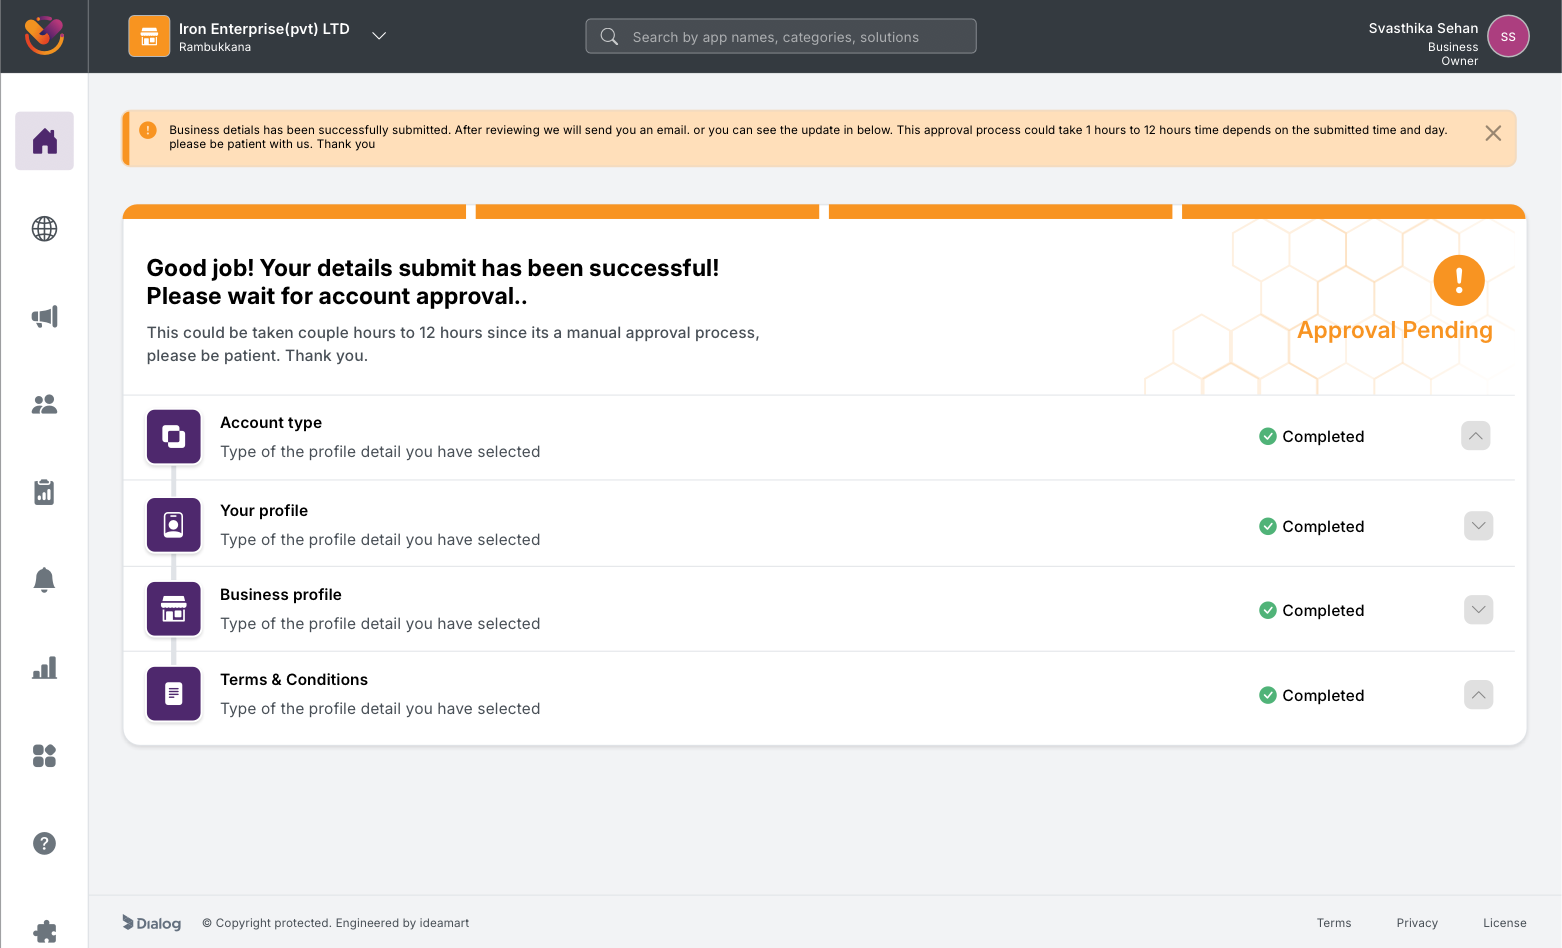The width and height of the screenshot is (1562, 948).
Task: Open the Iron Enterprise business dropdown
Action: click(379, 36)
